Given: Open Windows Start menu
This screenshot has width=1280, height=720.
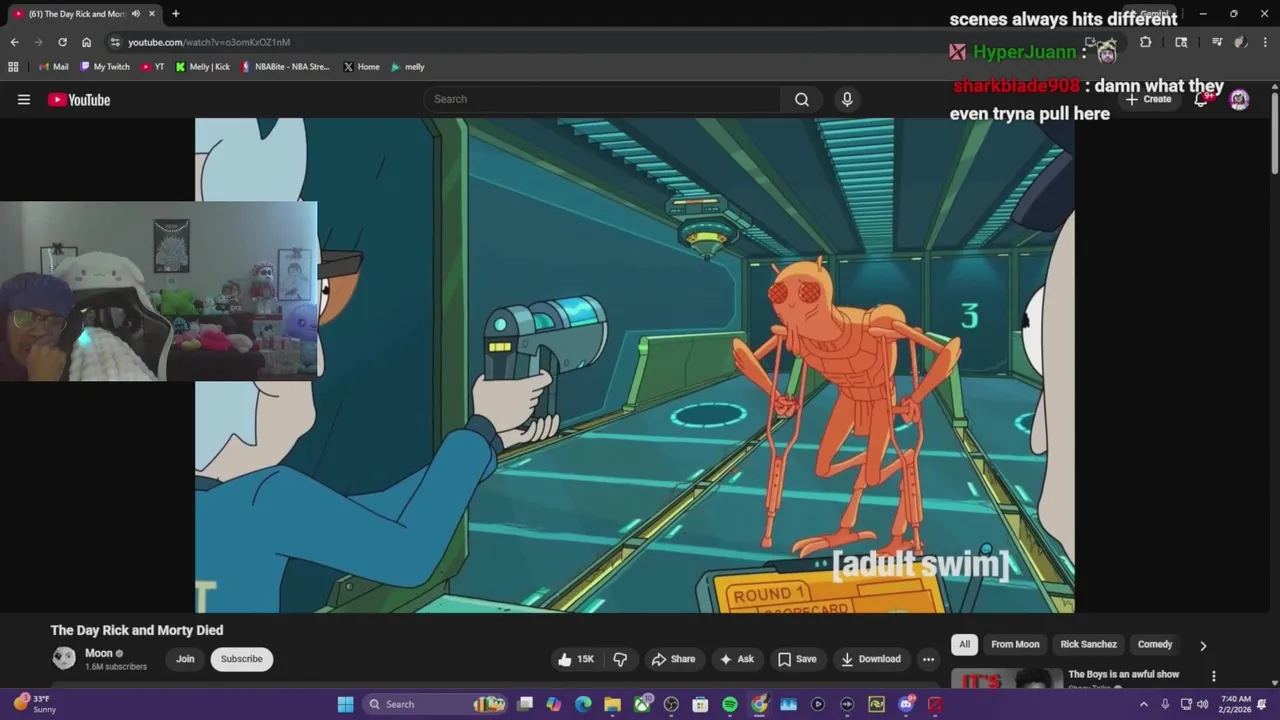Looking at the screenshot, I should [x=345, y=704].
